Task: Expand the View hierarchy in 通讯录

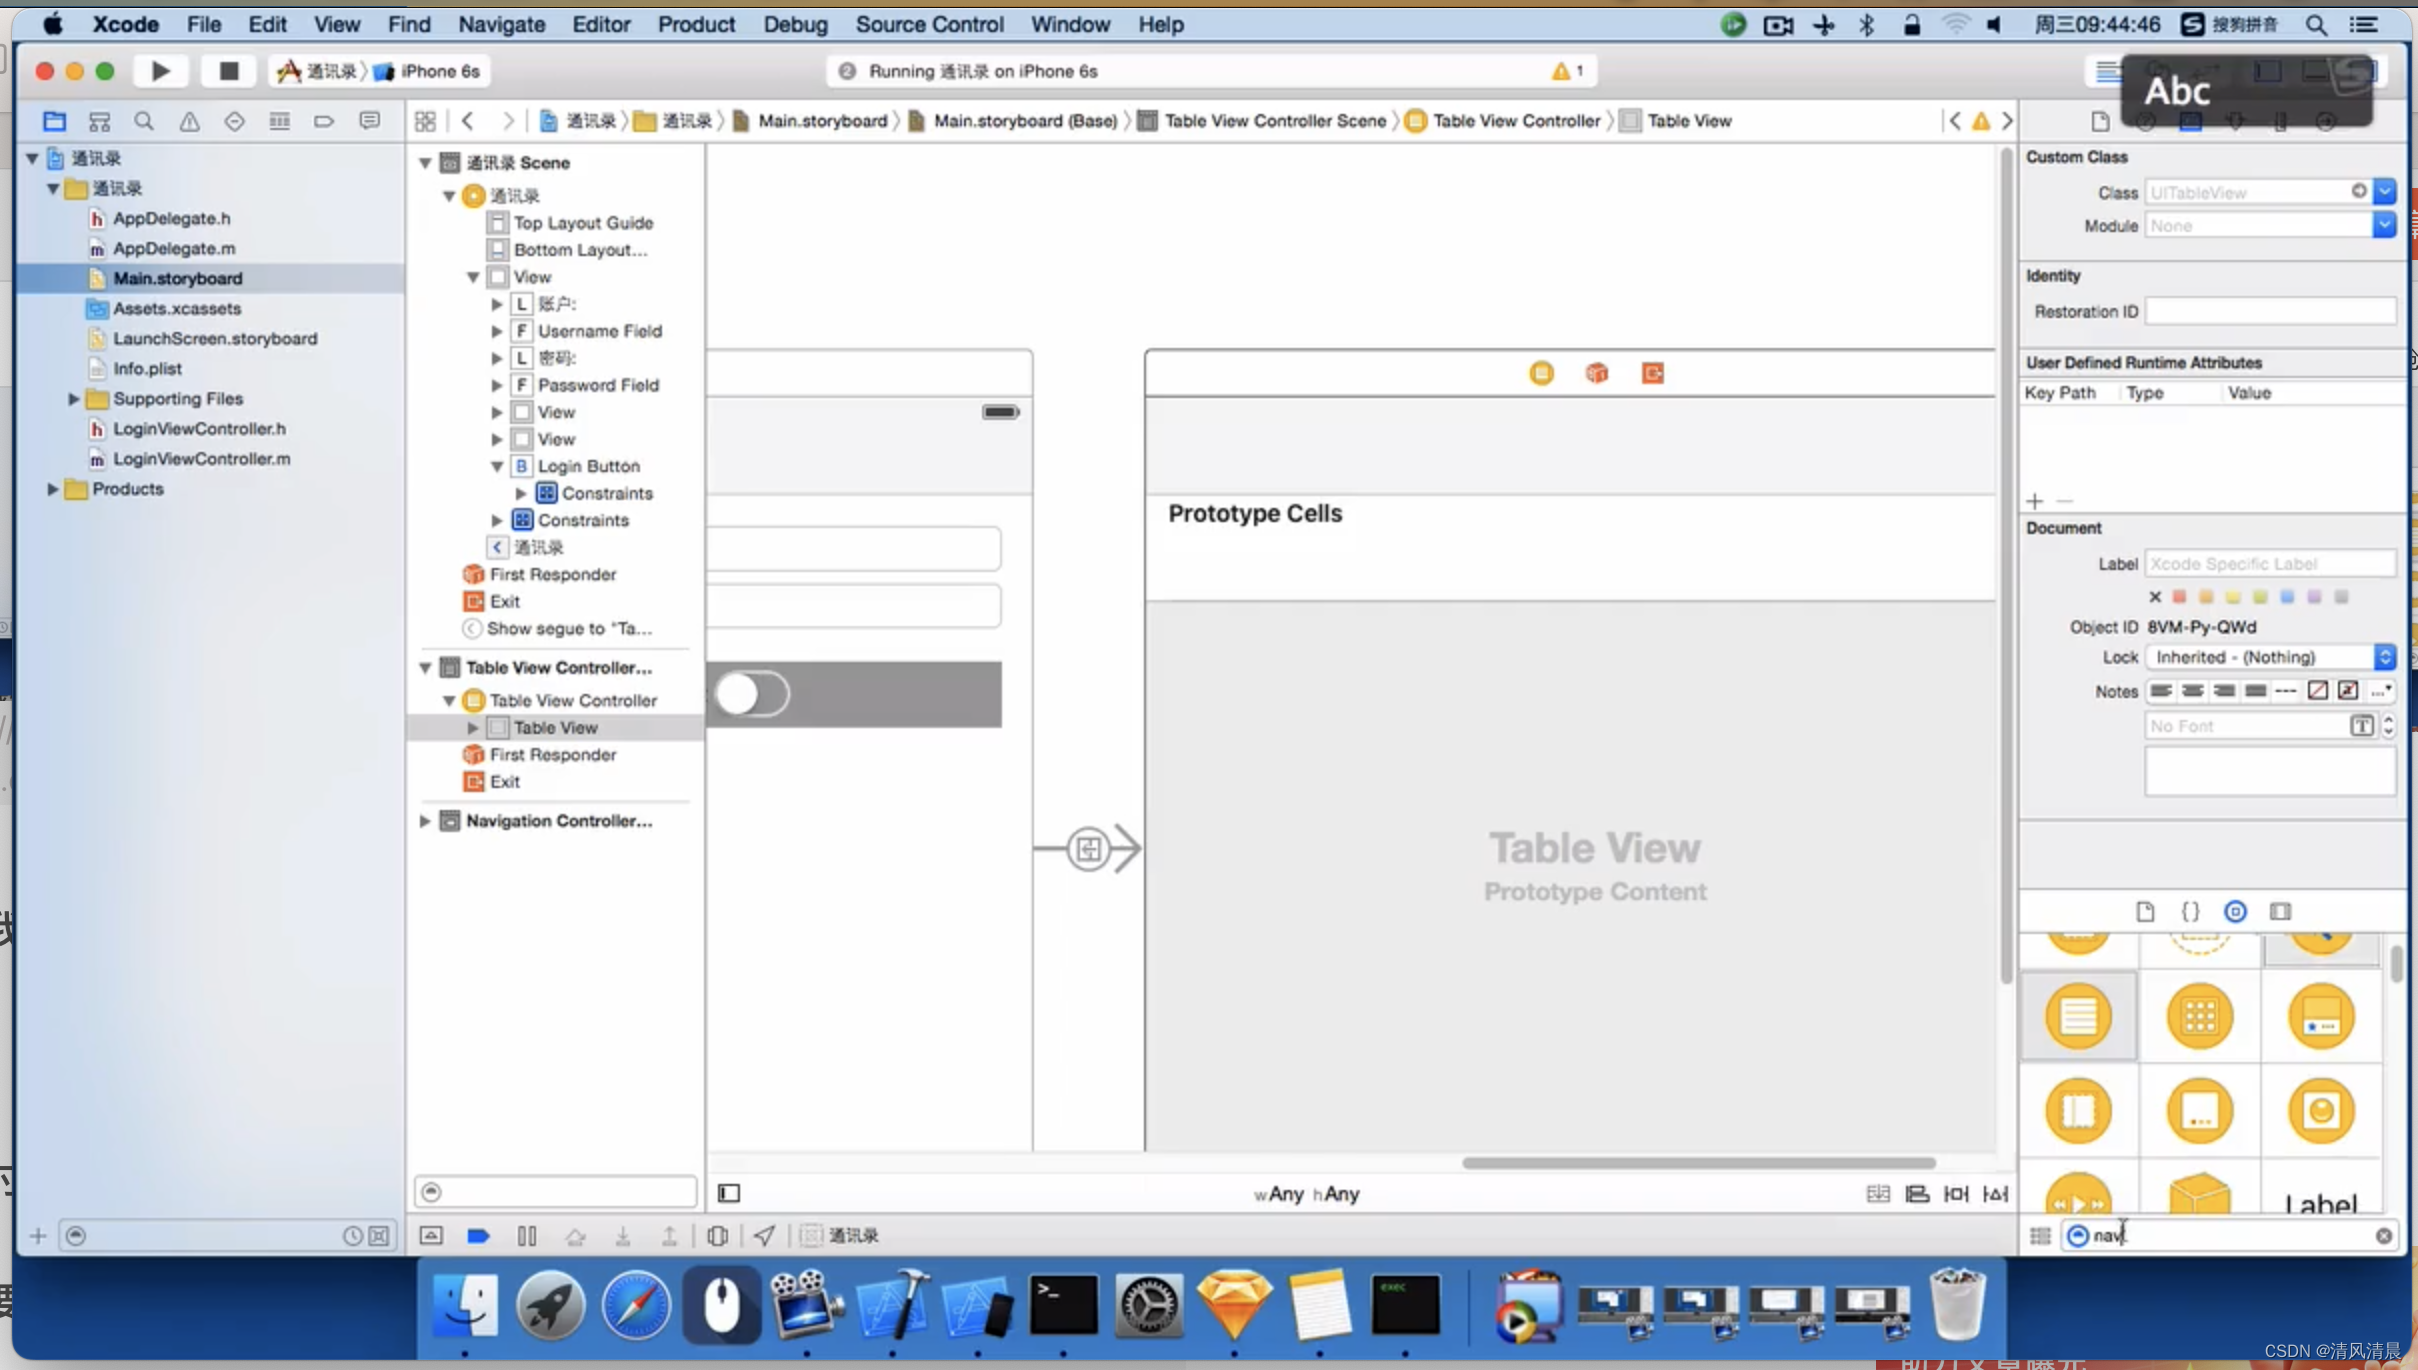Action: click(473, 276)
